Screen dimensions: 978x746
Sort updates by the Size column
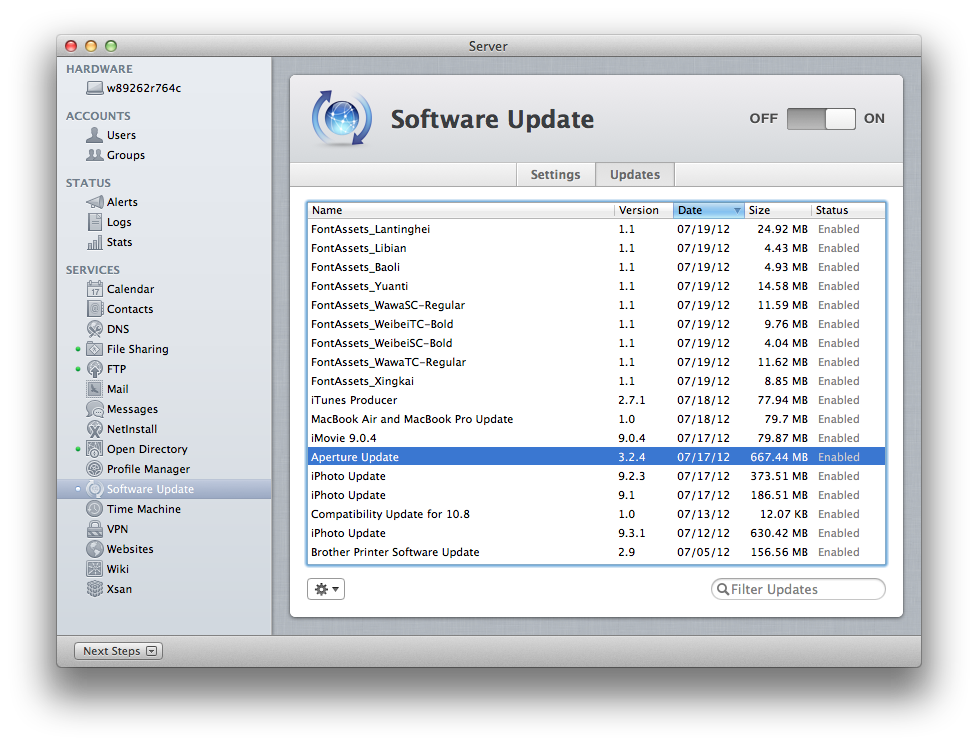[777, 210]
